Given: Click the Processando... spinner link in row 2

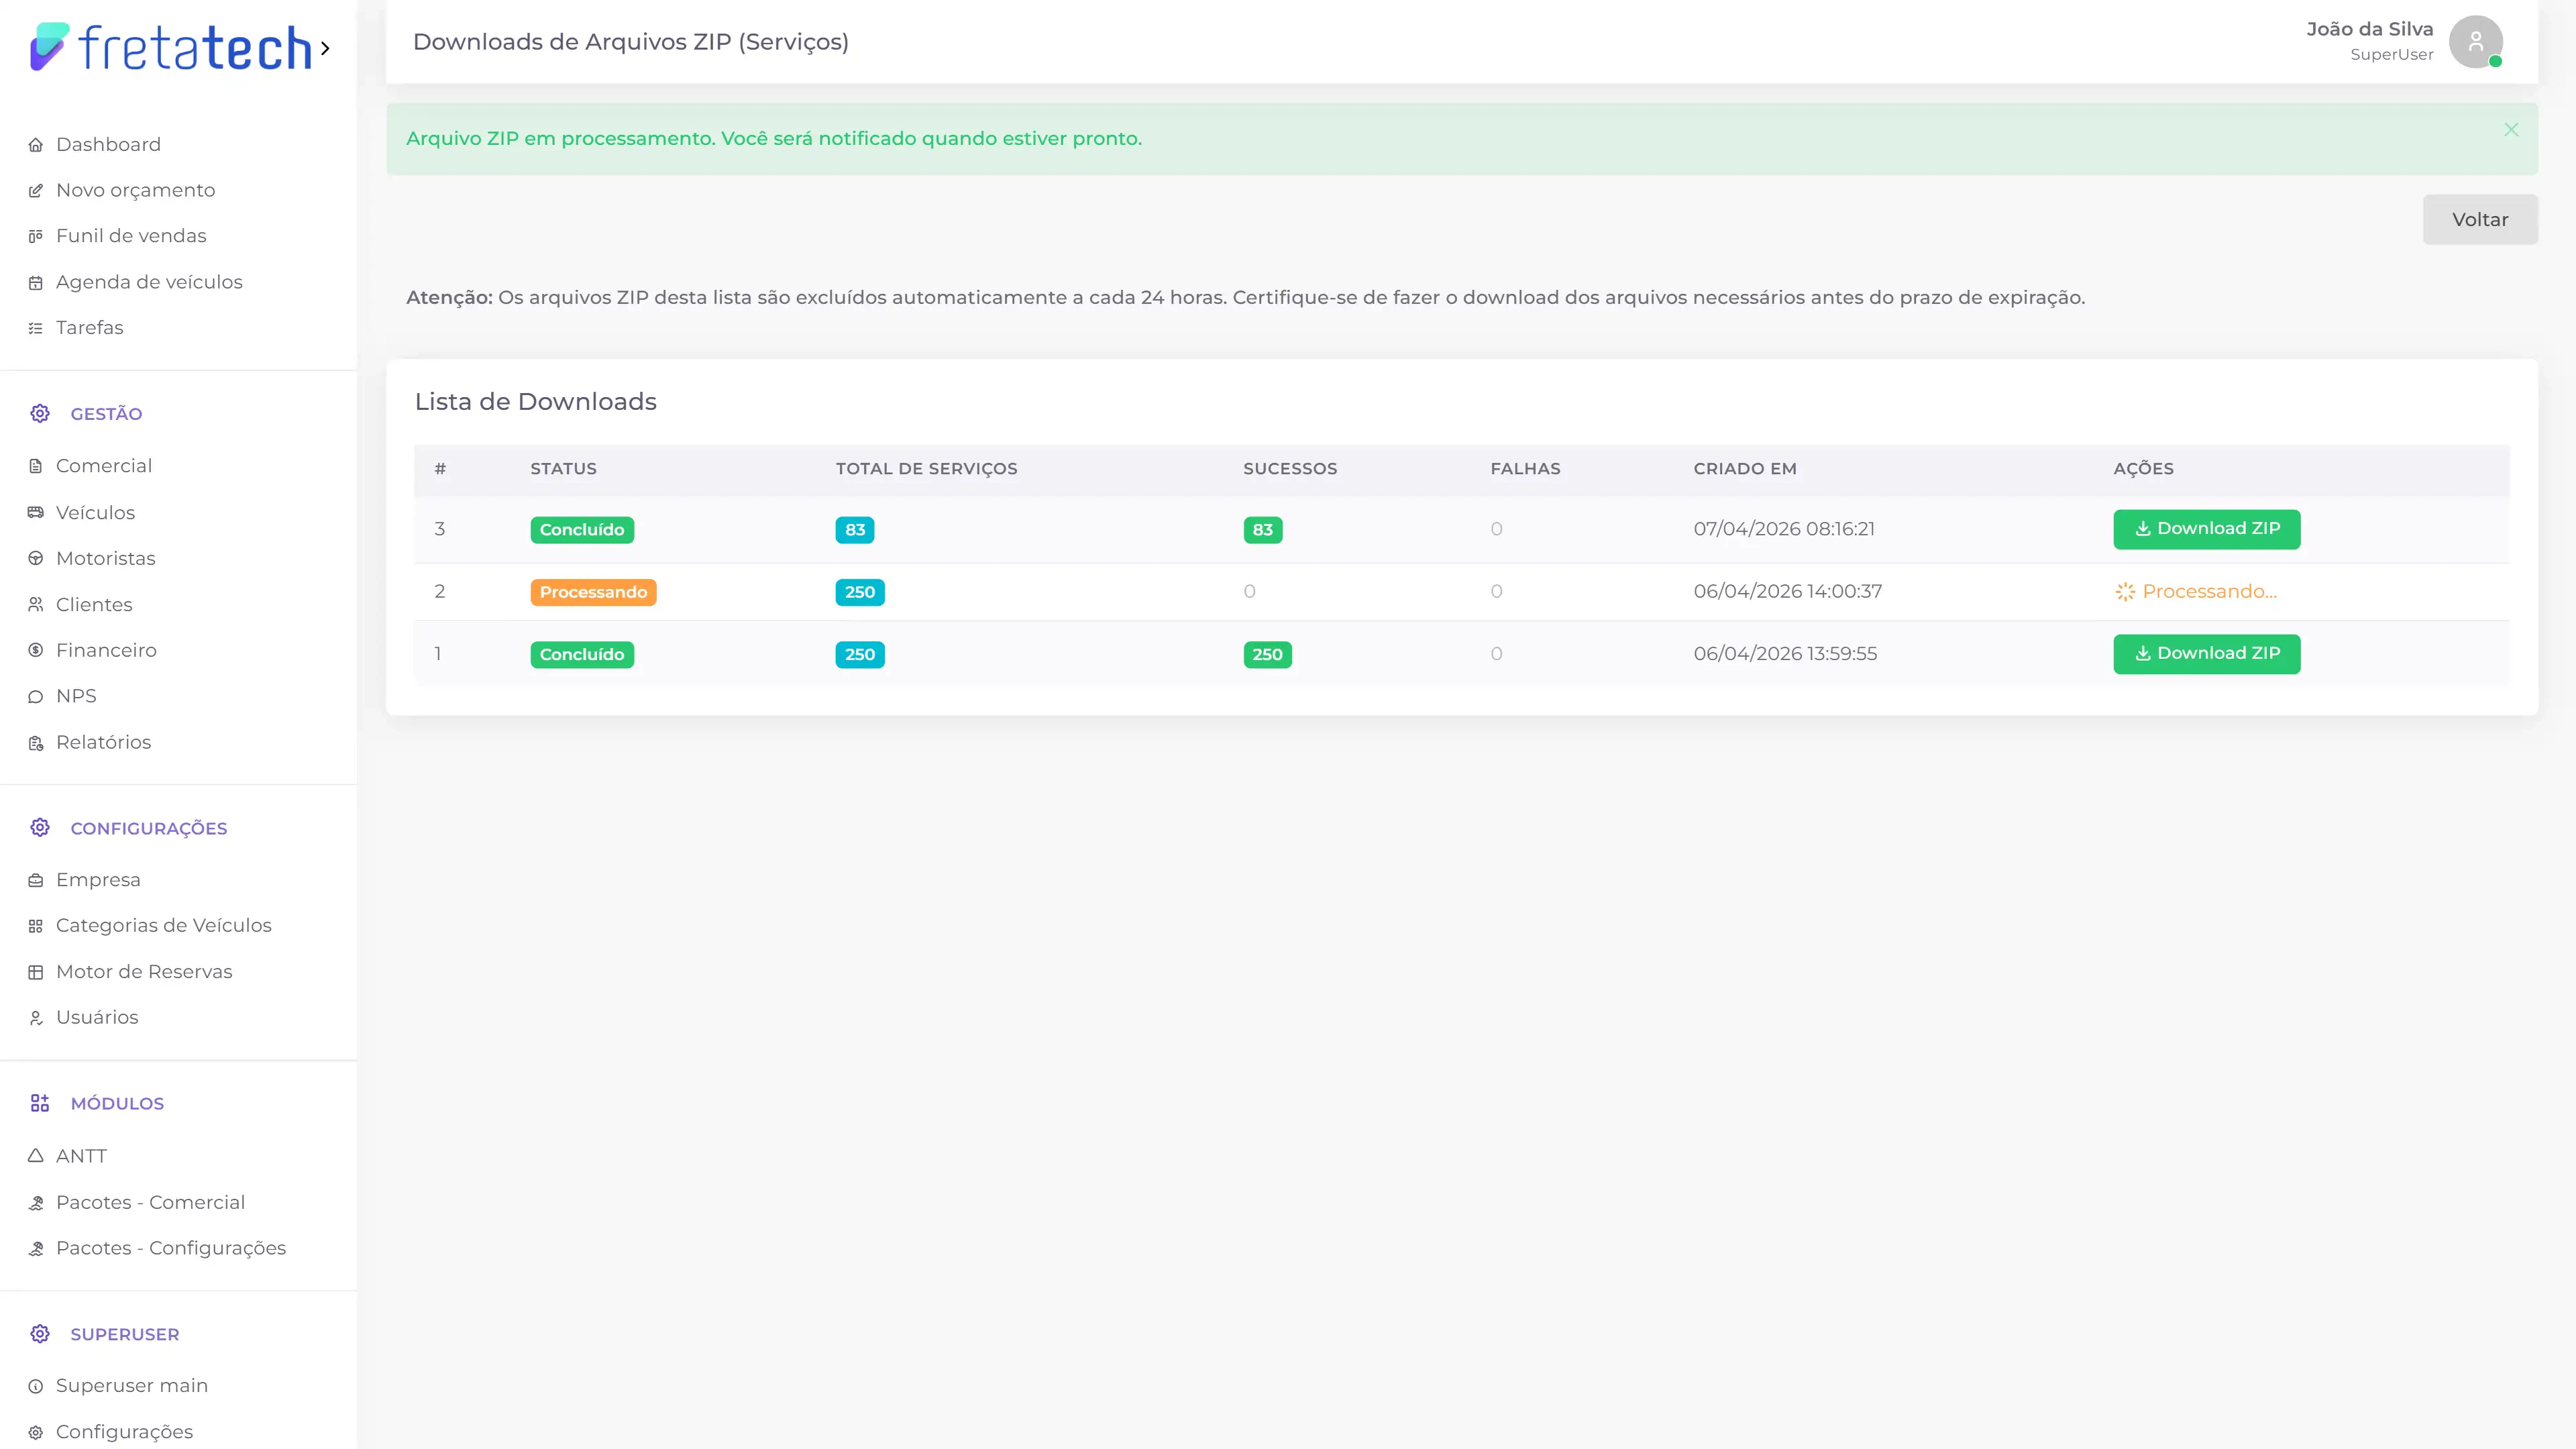Looking at the screenshot, I should (x=2196, y=592).
